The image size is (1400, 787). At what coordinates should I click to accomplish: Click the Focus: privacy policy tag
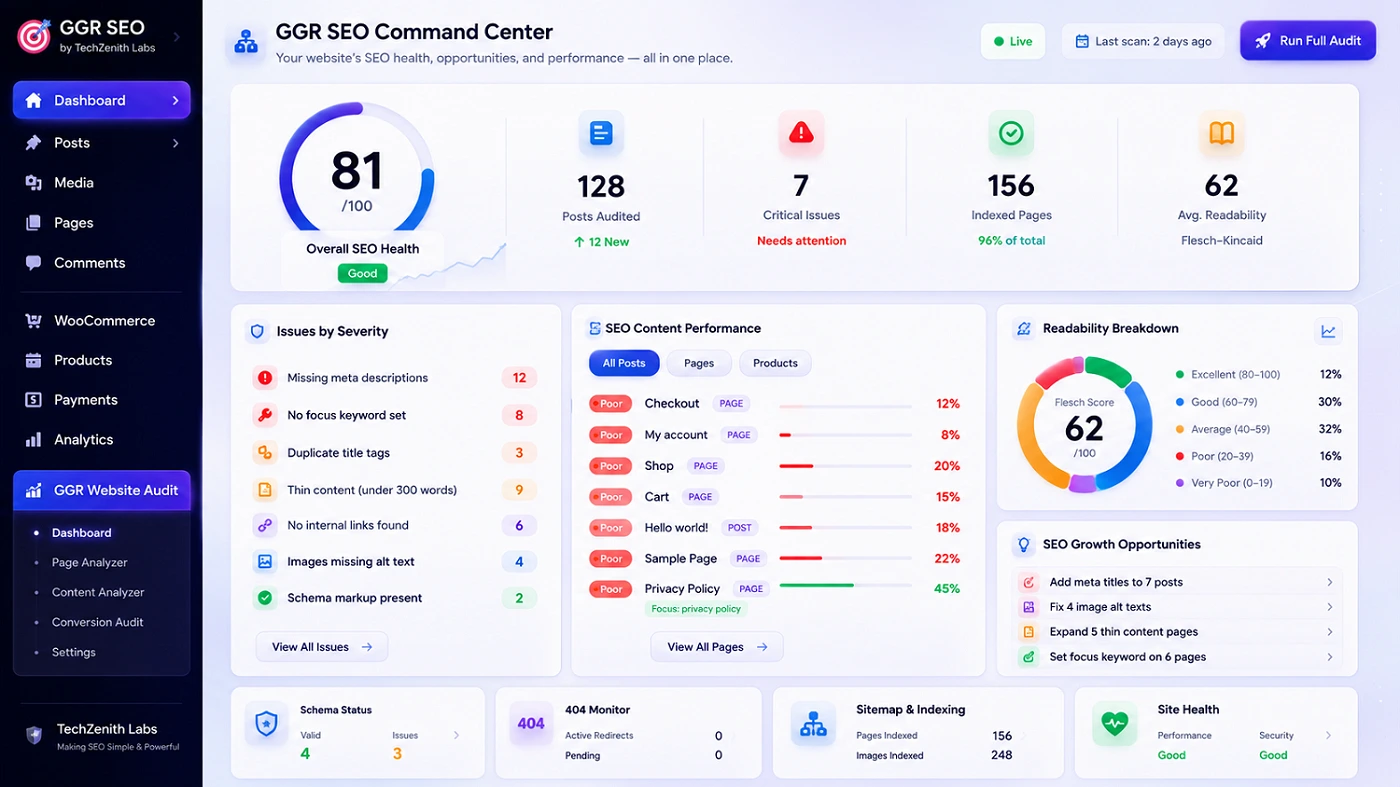pyautogui.click(x=696, y=609)
